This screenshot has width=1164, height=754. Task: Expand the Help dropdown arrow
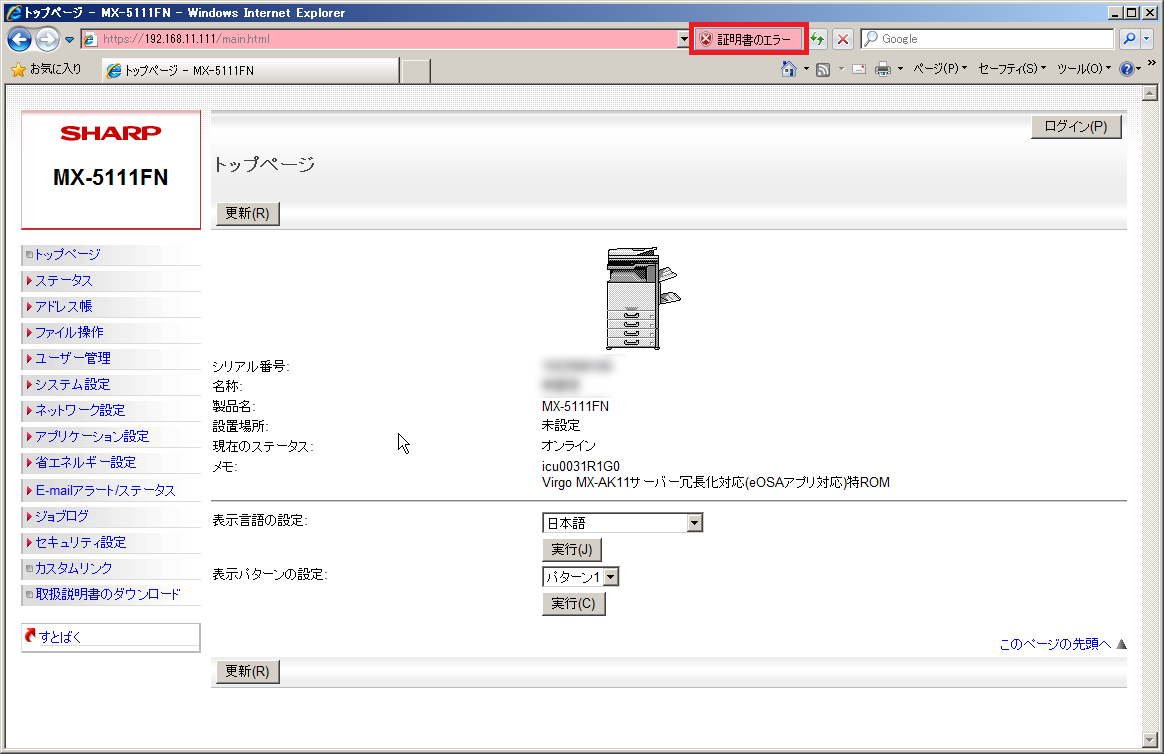pos(1138,69)
